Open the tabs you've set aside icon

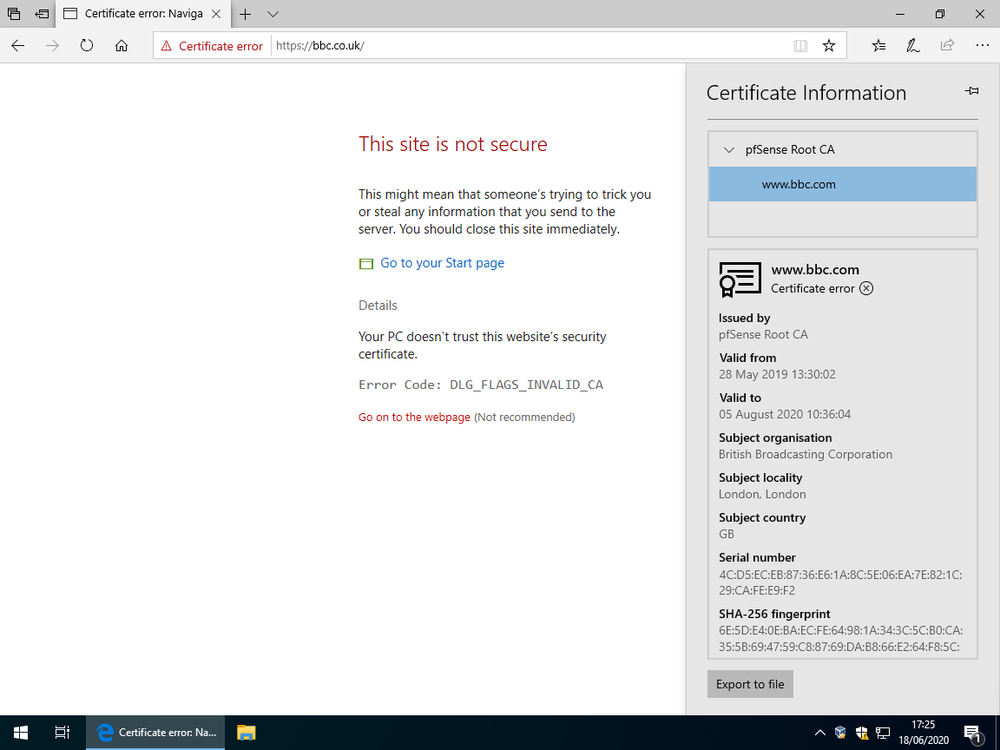pos(13,13)
